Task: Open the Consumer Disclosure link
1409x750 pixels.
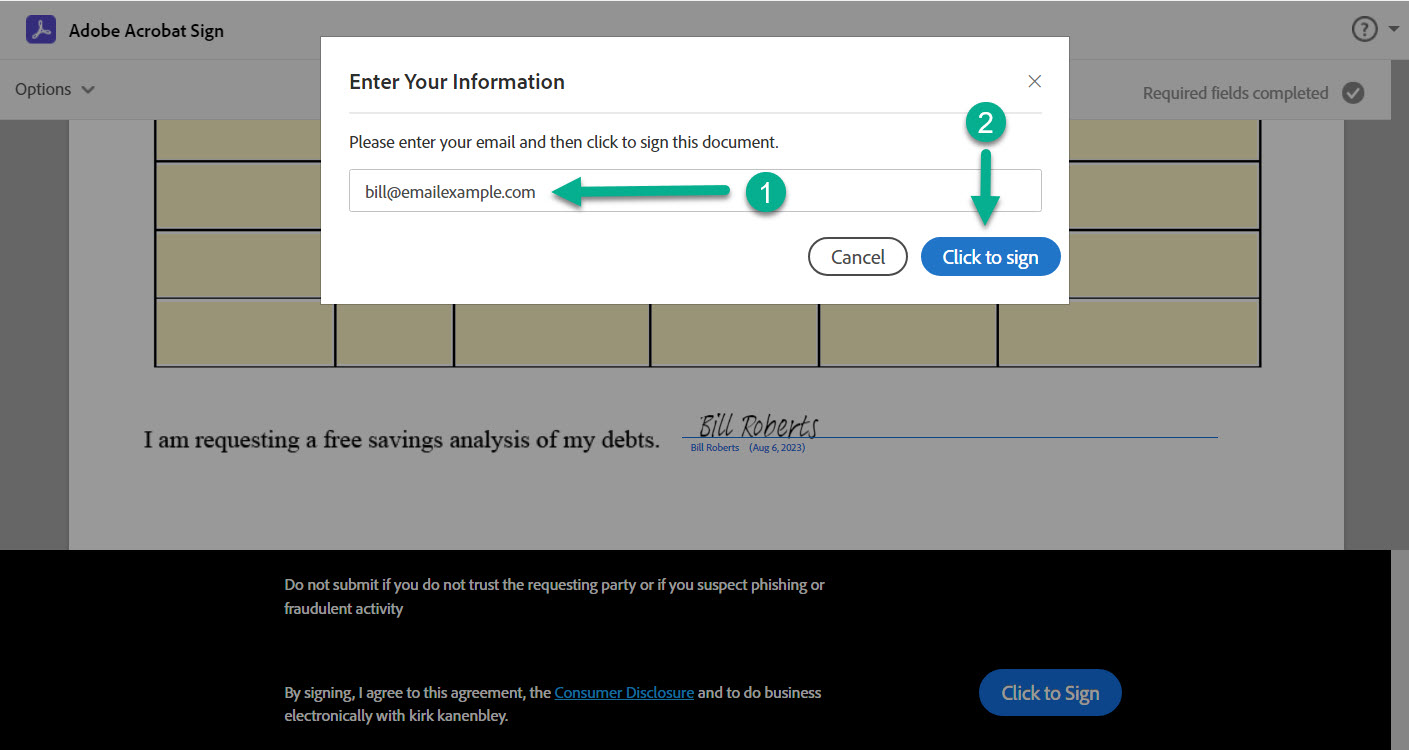Action: [624, 692]
